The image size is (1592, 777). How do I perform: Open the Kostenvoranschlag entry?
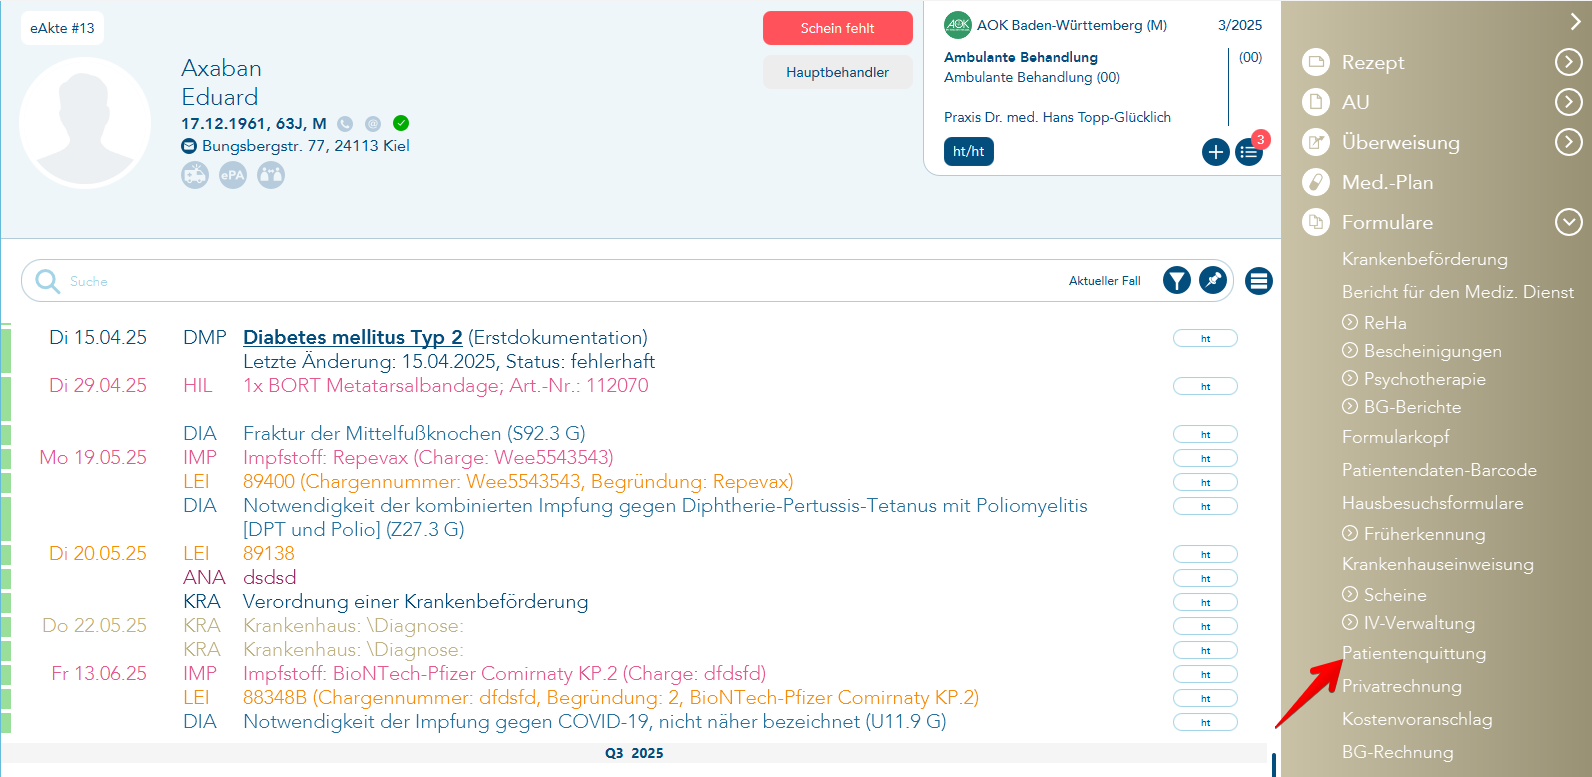(1417, 719)
